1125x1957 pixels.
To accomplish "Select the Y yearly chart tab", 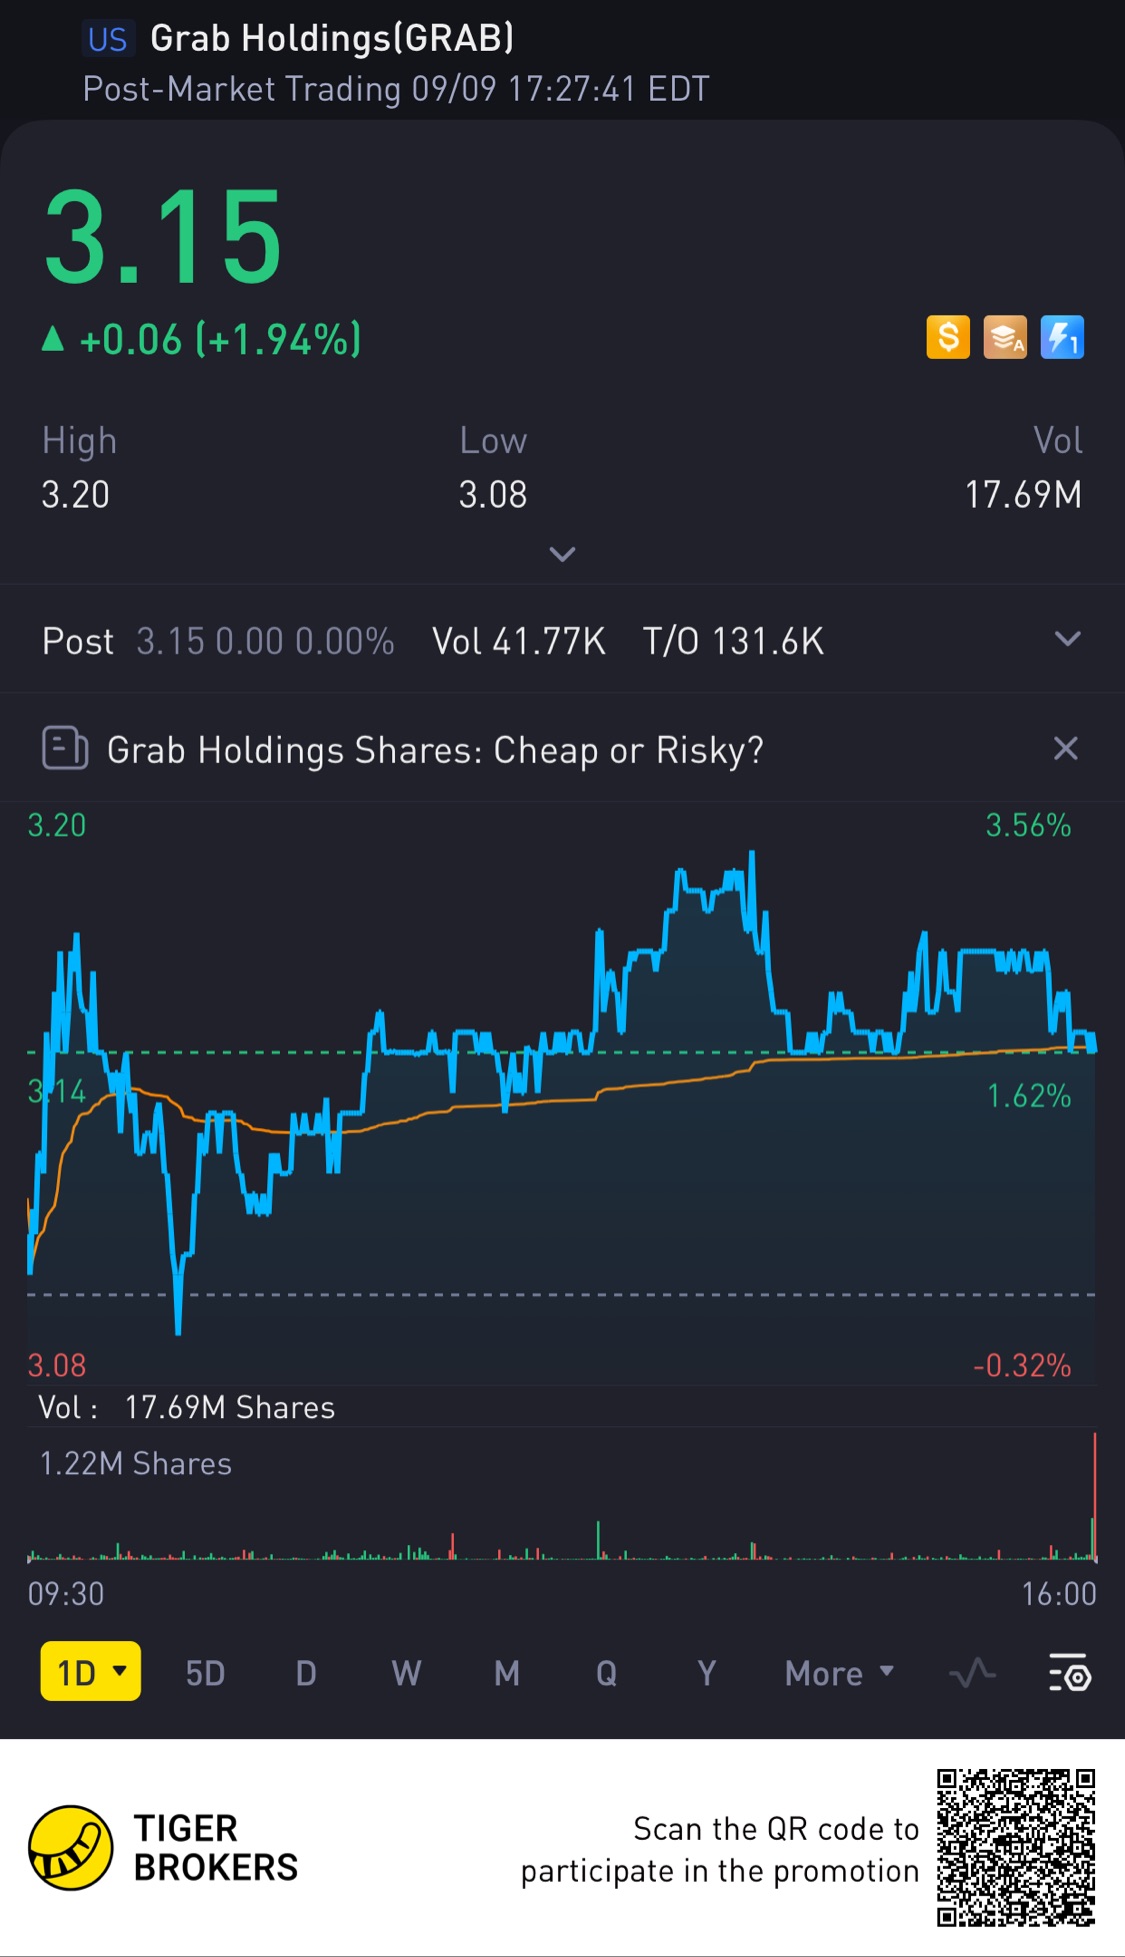I will (x=706, y=1673).
